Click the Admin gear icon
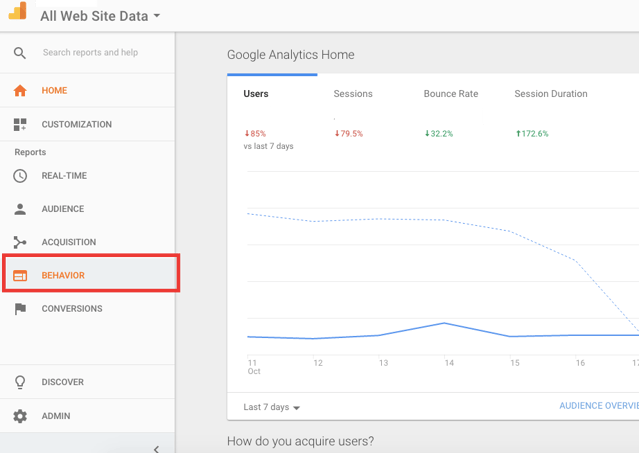 20,416
